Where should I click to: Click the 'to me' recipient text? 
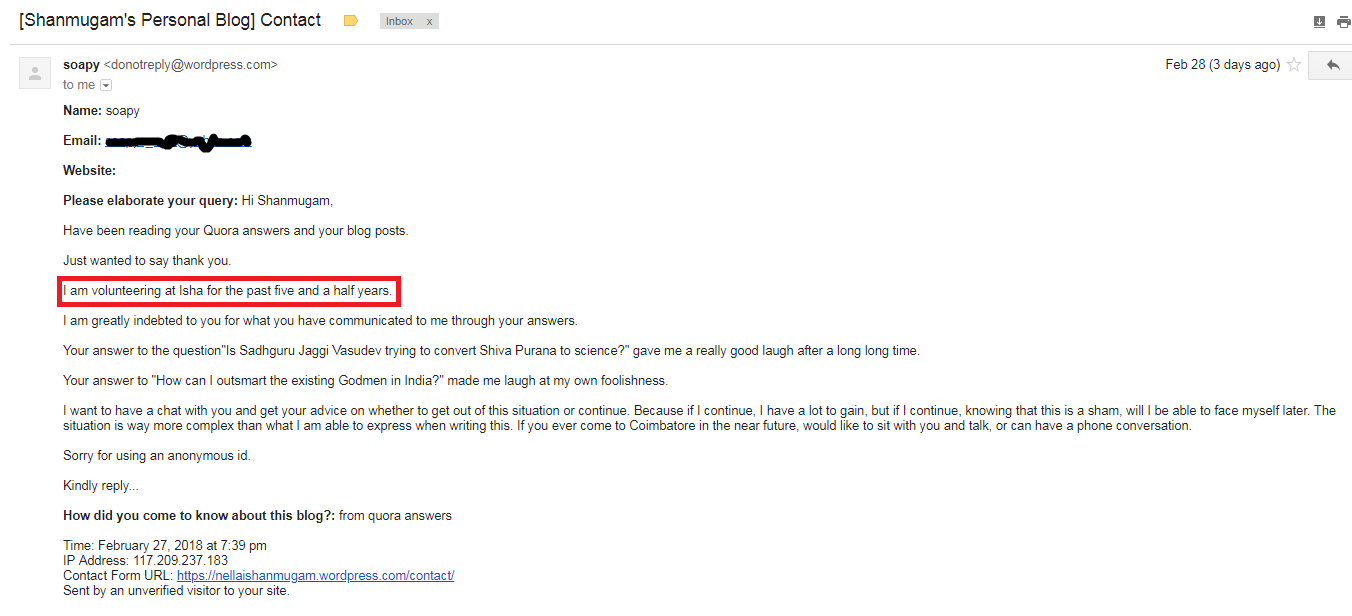pos(79,85)
